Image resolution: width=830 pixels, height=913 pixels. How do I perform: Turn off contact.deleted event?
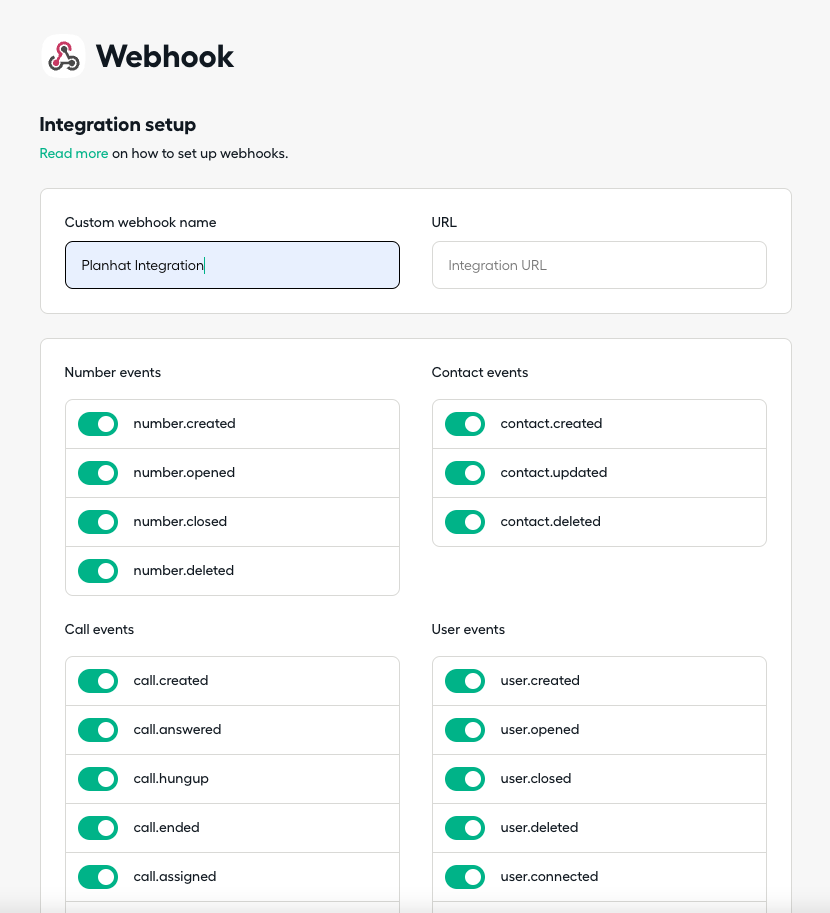[x=465, y=522]
